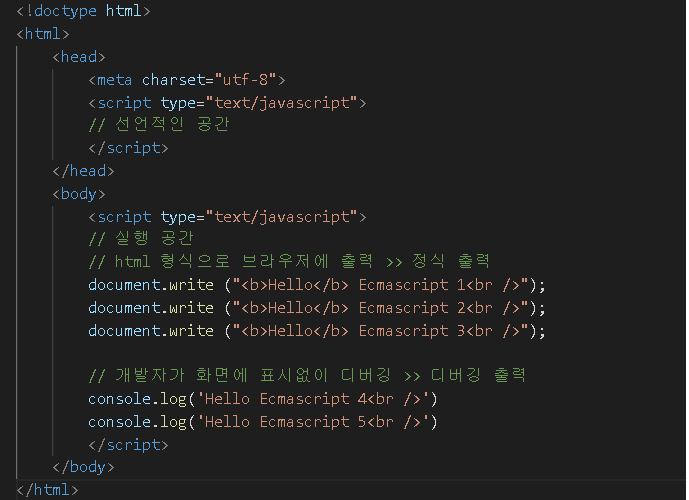Click the closing html tag
This screenshot has width=689, height=500.
[47, 490]
